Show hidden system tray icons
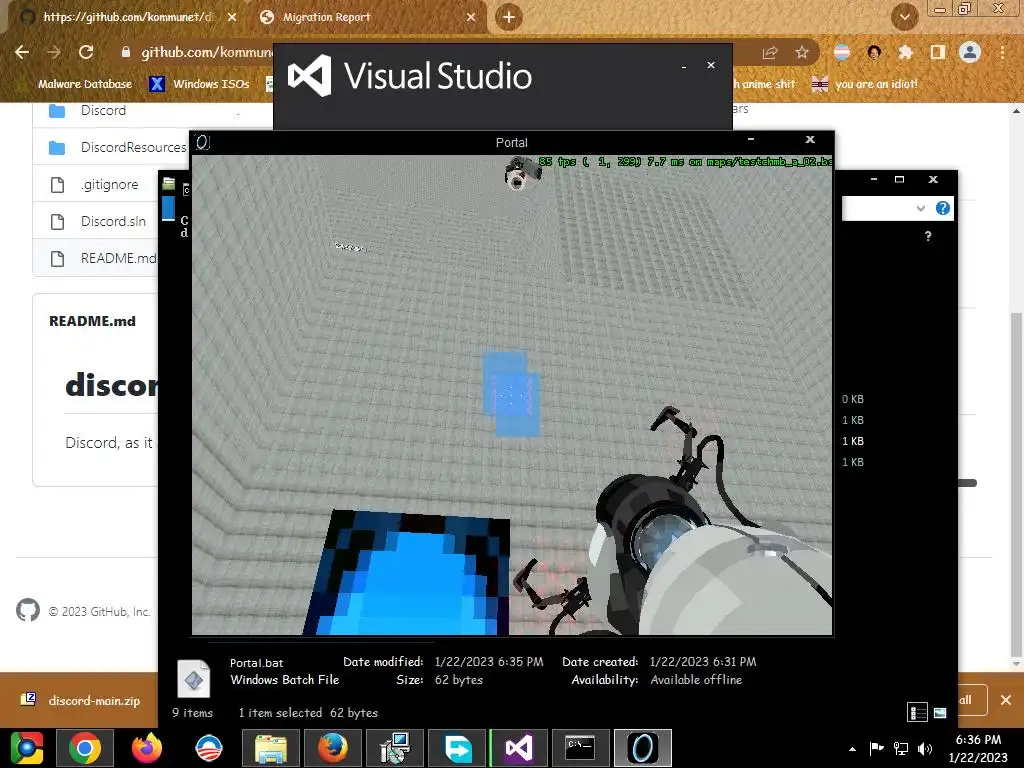1024x768 pixels. [852, 749]
